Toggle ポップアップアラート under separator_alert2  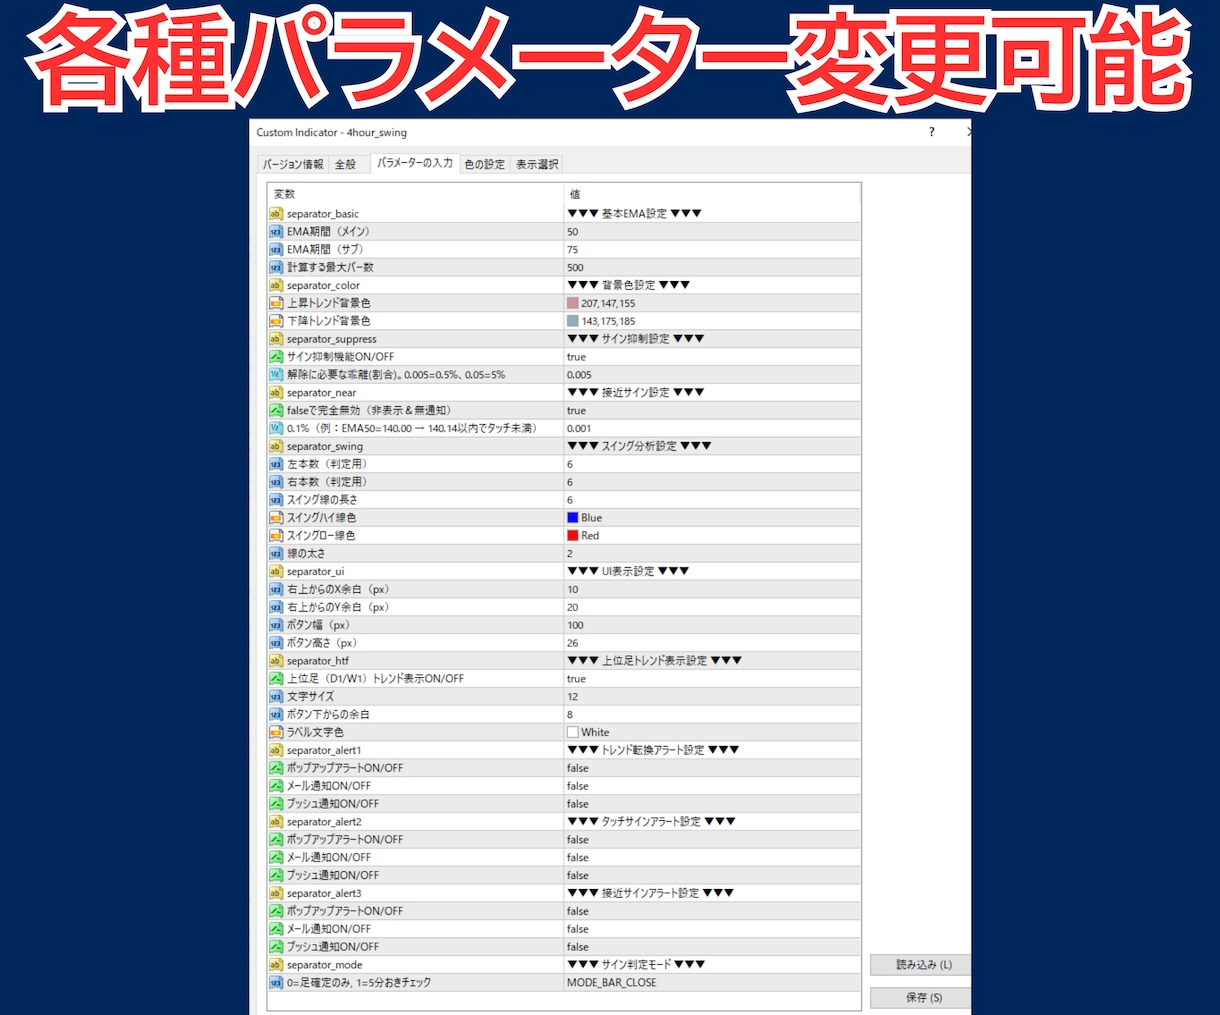[x=712, y=840]
